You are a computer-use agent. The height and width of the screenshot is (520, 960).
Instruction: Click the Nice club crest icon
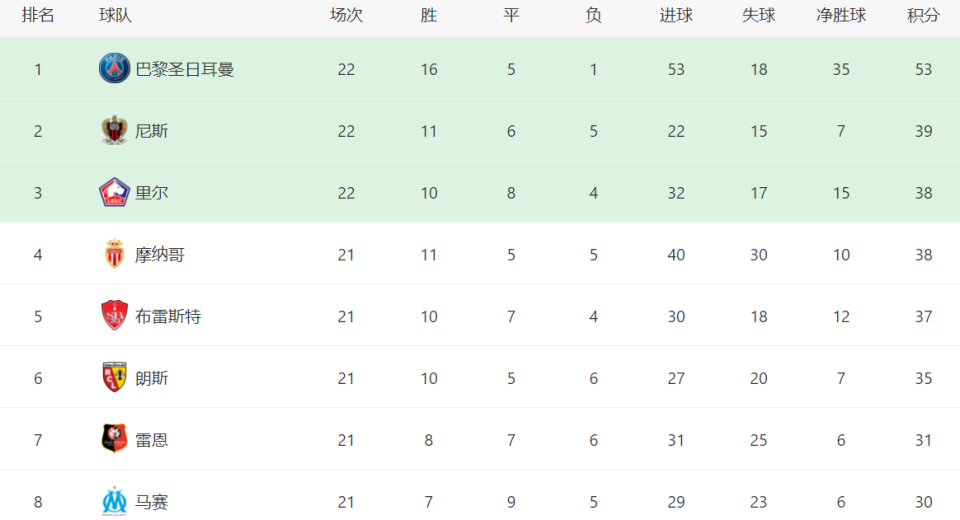pos(114,130)
